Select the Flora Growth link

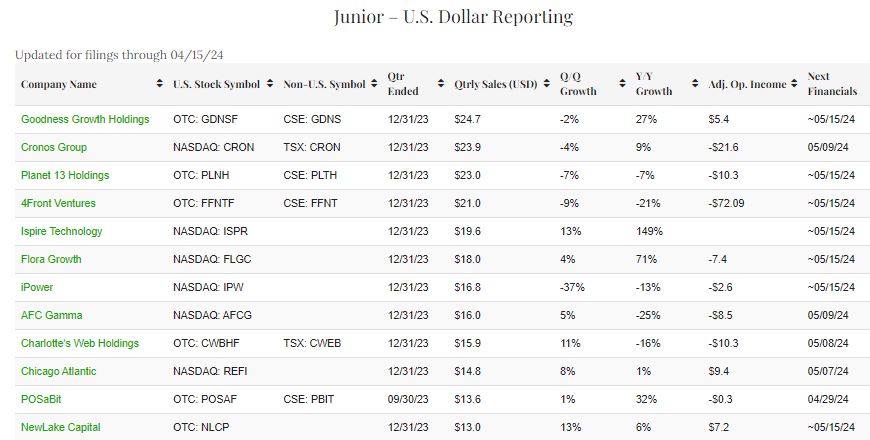point(51,259)
